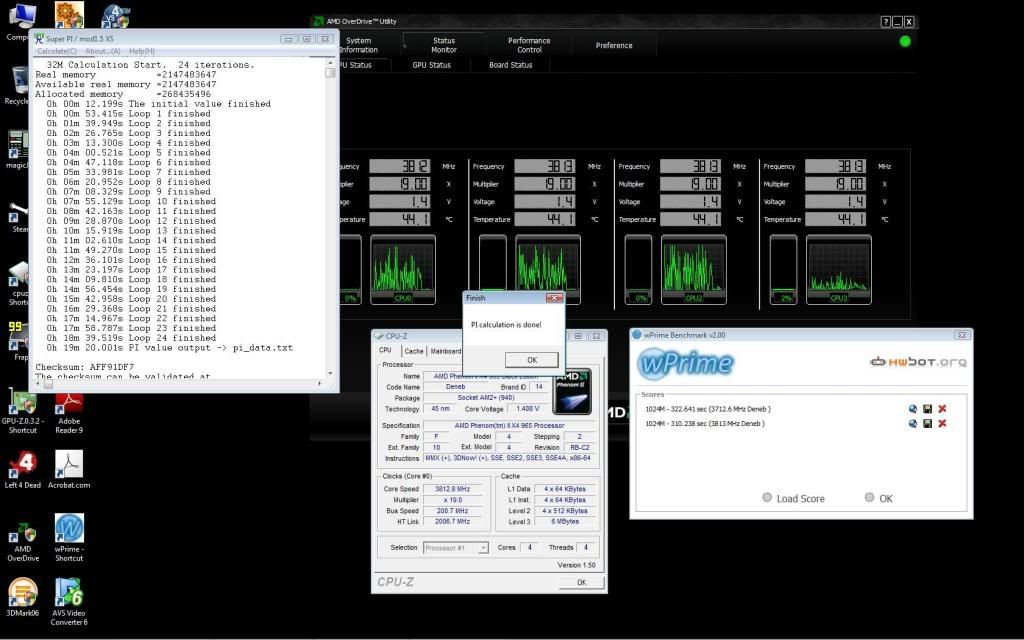1024x640 pixels.
Task: Open the Acrobat.com desktop icon
Action: pyautogui.click(x=69, y=470)
